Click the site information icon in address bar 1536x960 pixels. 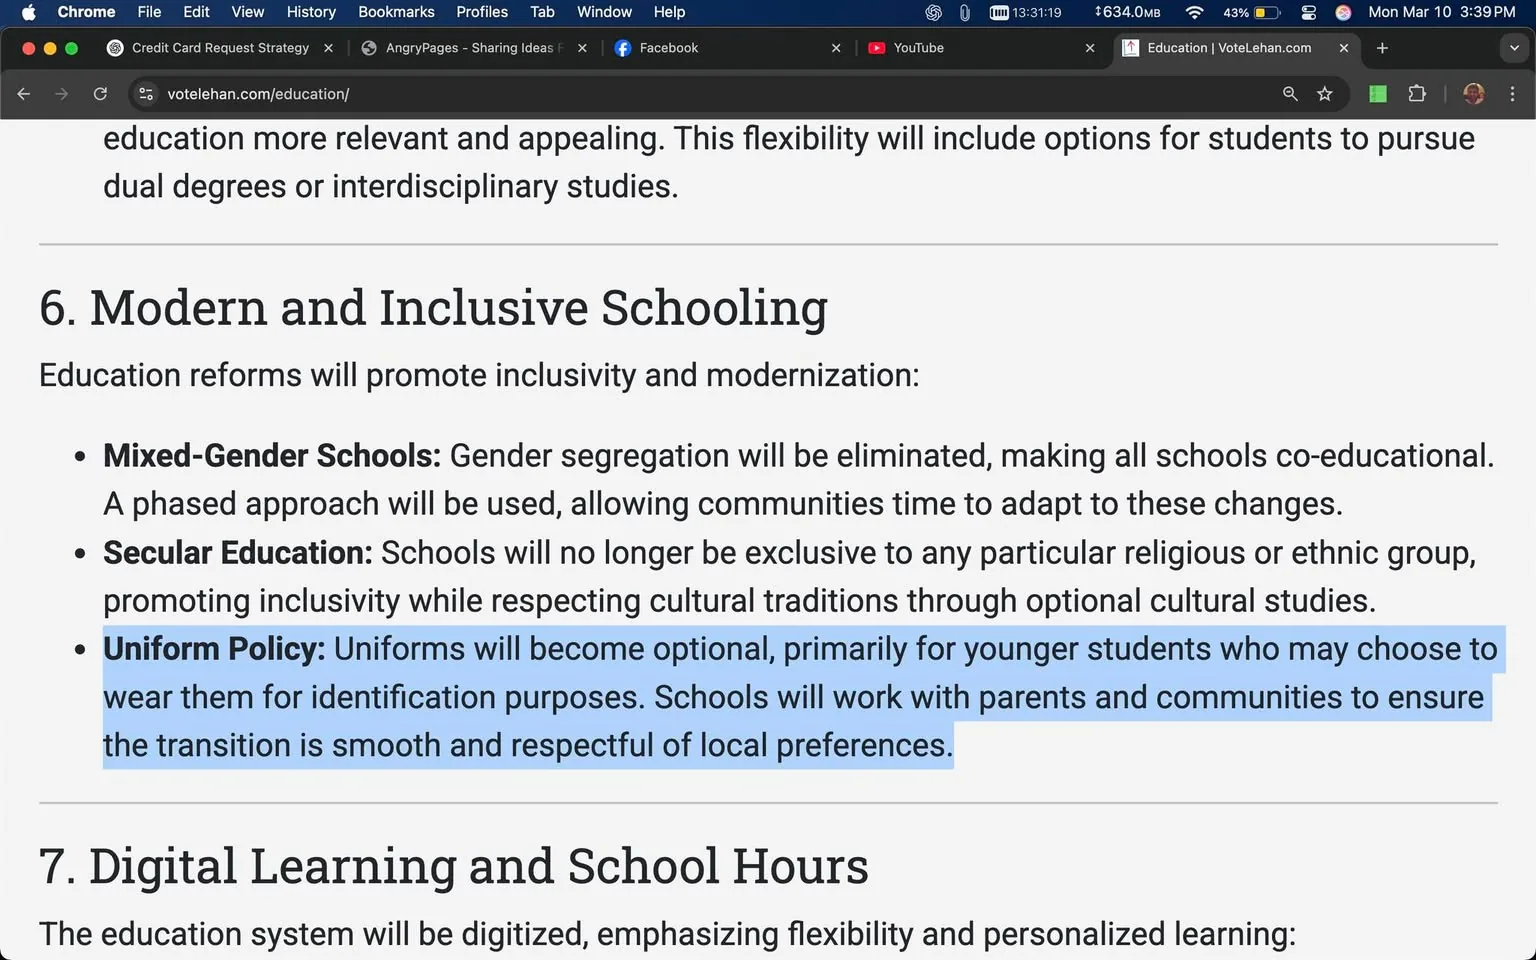[146, 94]
